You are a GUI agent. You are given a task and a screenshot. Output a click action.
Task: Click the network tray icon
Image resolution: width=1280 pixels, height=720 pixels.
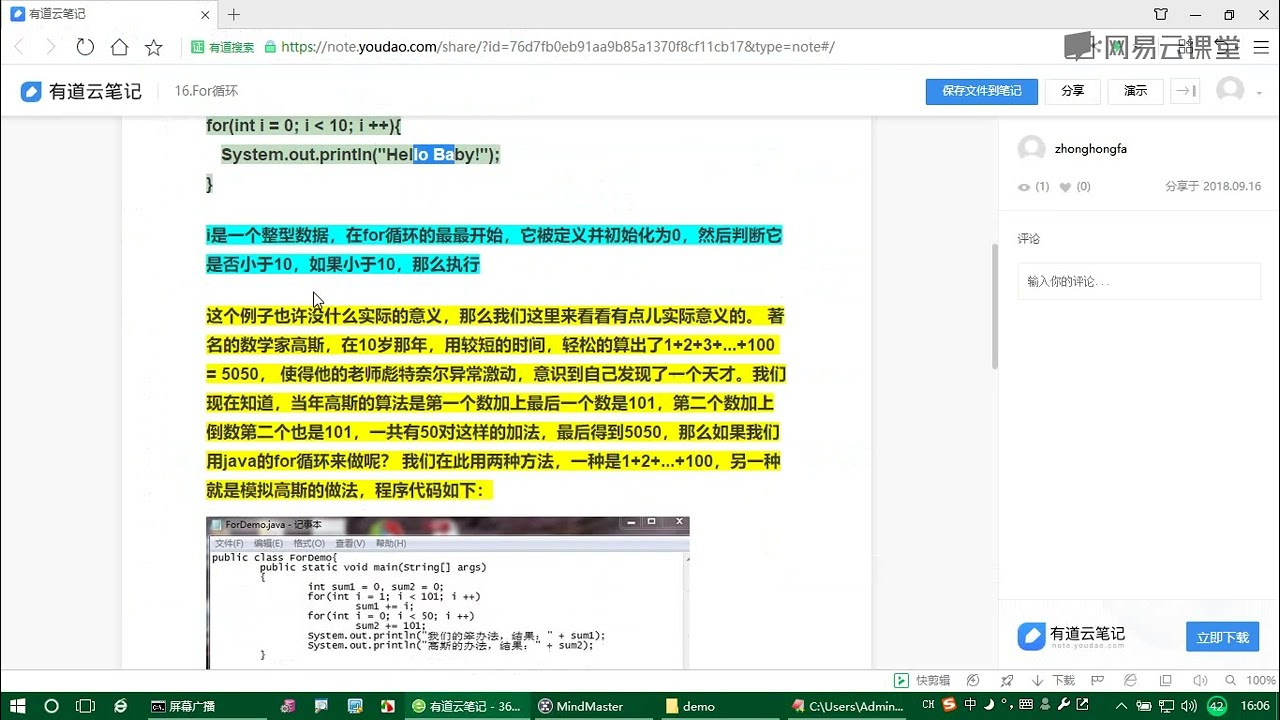coord(1166,706)
